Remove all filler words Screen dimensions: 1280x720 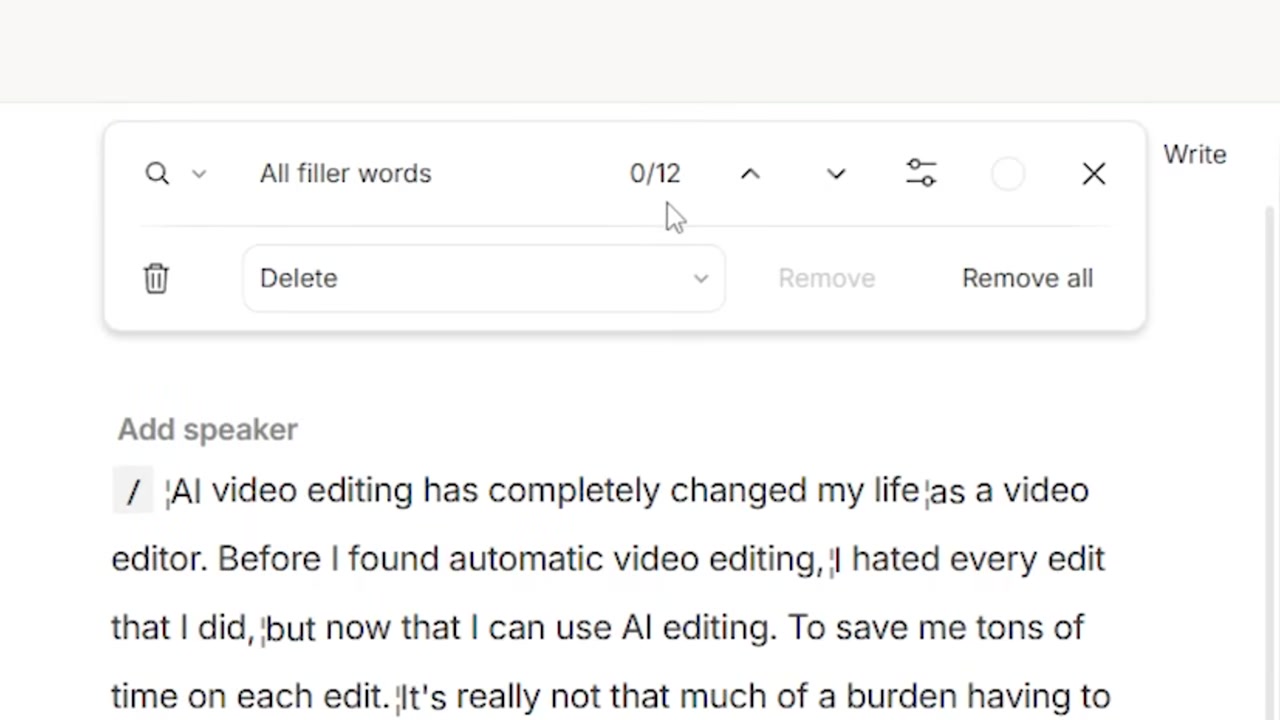1027,278
